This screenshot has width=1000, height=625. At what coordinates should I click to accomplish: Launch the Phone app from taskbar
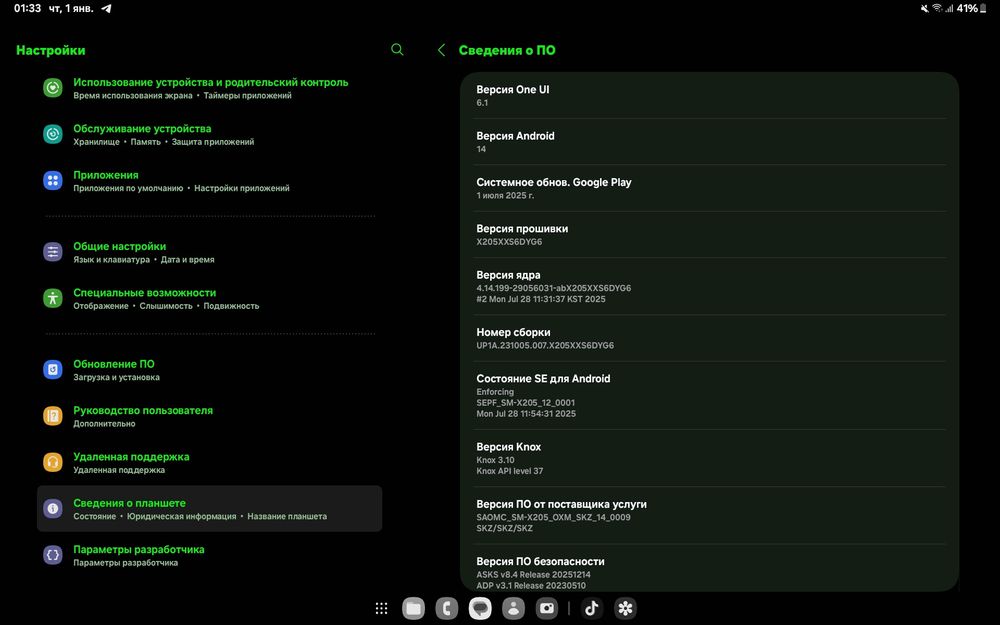click(x=447, y=608)
